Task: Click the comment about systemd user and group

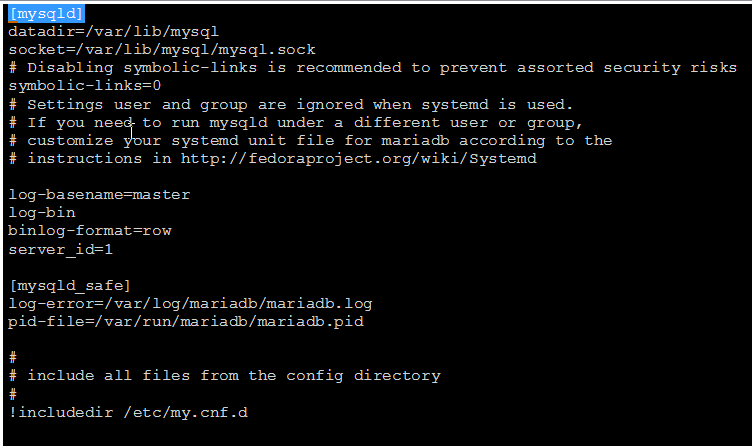Action: (290, 104)
